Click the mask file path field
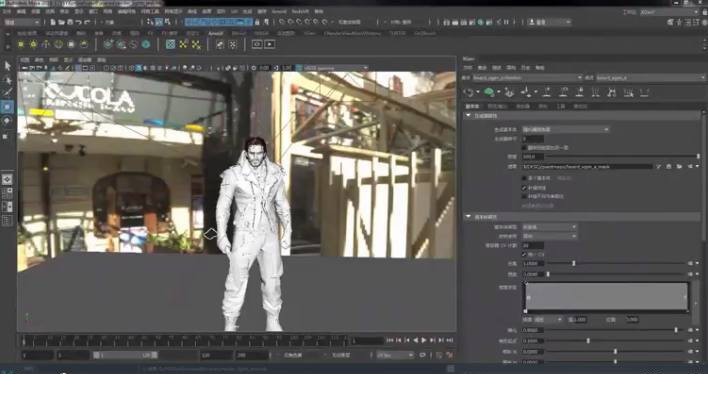 tap(587, 167)
